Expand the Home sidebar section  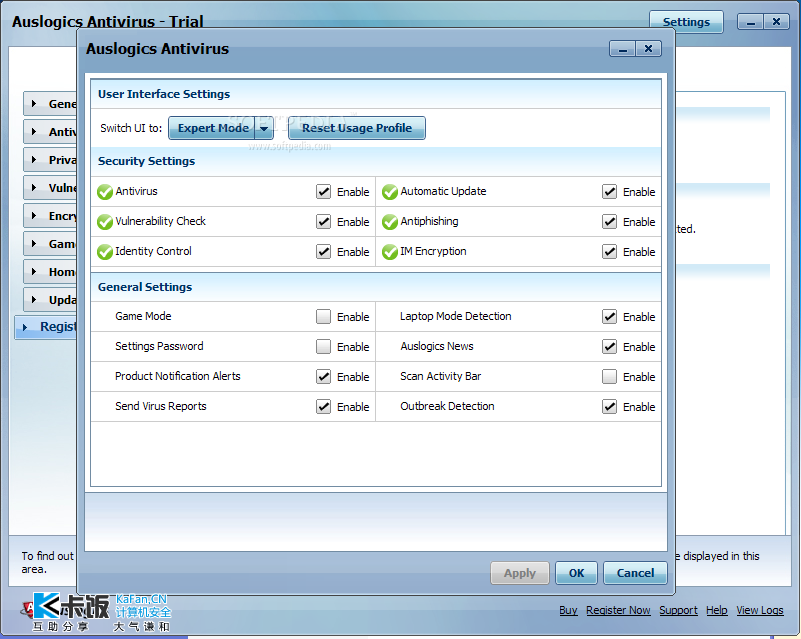pos(50,272)
